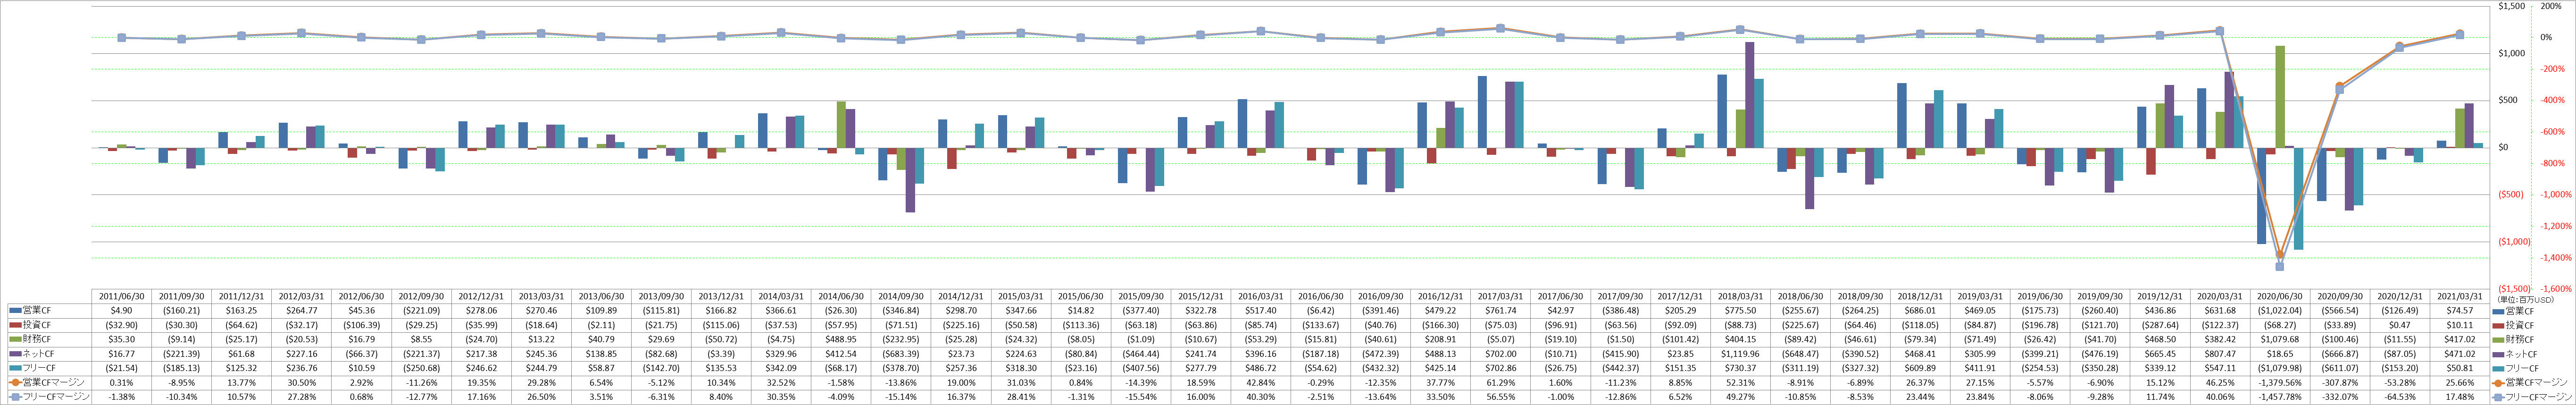Click the 200% secondary axis label

pyautogui.click(x=2551, y=6)
